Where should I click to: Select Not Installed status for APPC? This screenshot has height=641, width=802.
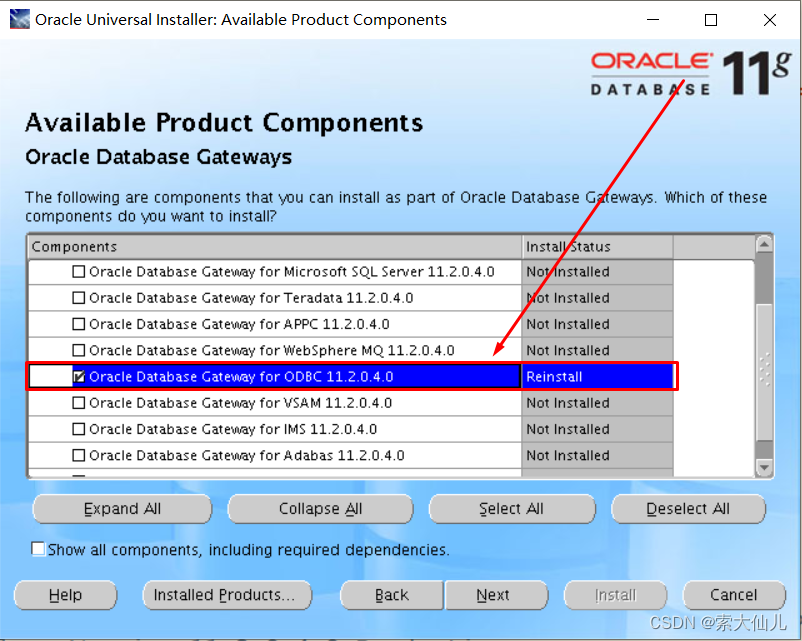tap(597, 324)
